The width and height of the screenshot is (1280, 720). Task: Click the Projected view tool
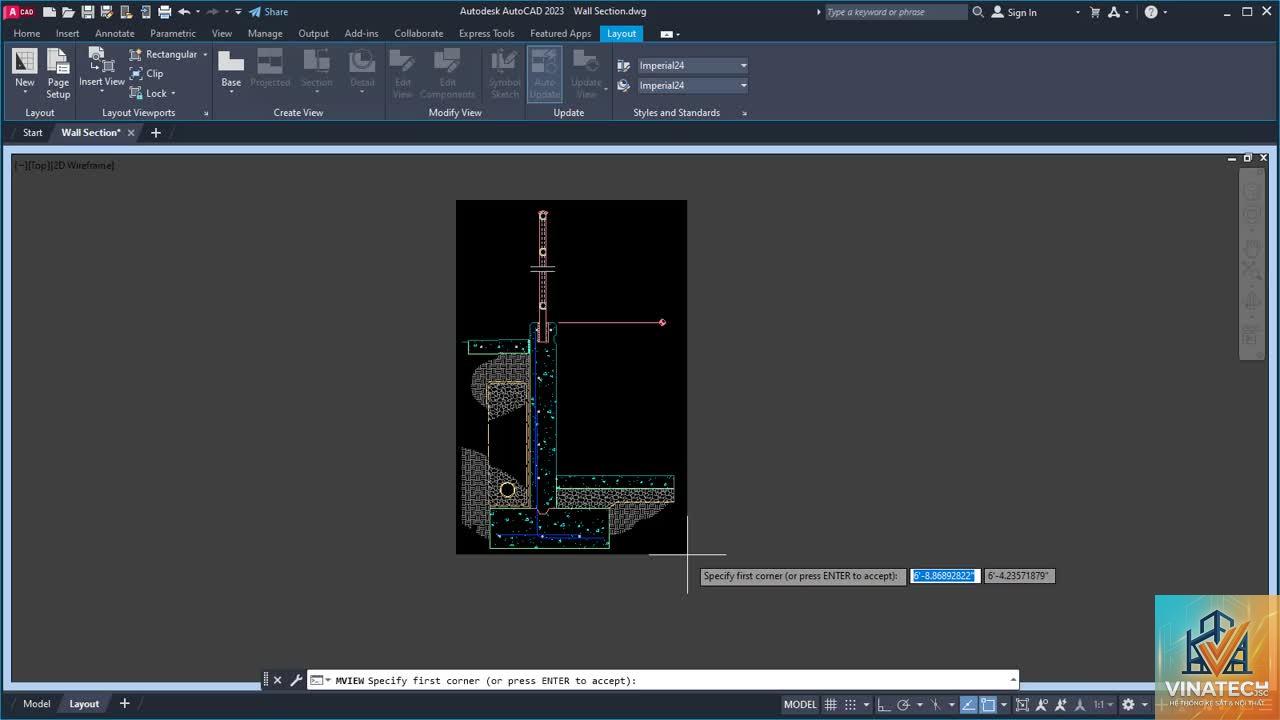(270, 70)
